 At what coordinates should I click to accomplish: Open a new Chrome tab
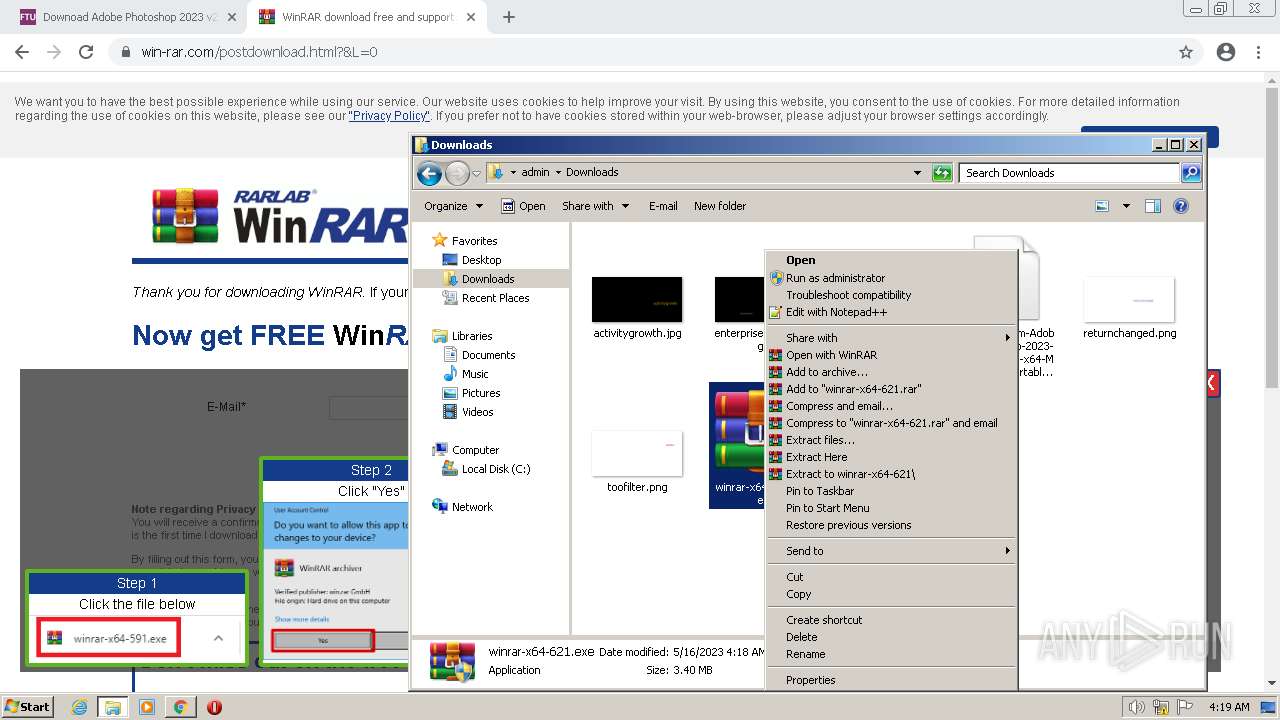tap(509, 17)
